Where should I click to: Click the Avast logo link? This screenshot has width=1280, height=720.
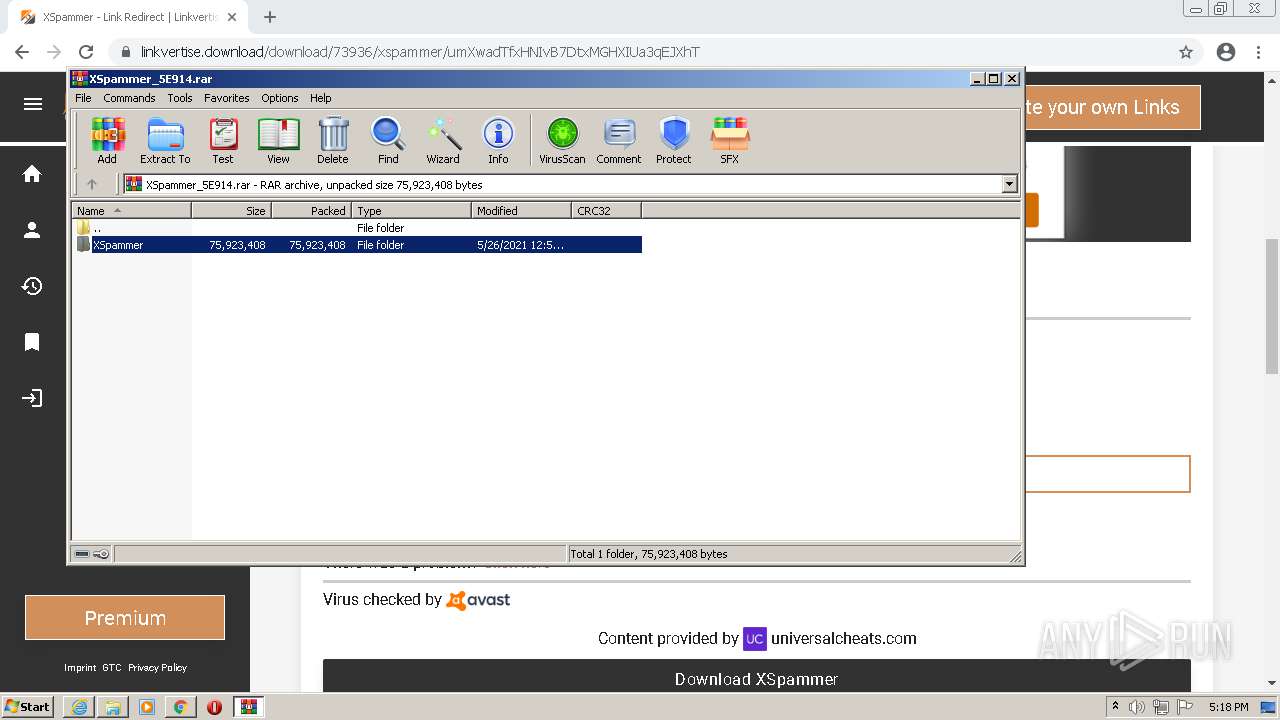(478, 600)
